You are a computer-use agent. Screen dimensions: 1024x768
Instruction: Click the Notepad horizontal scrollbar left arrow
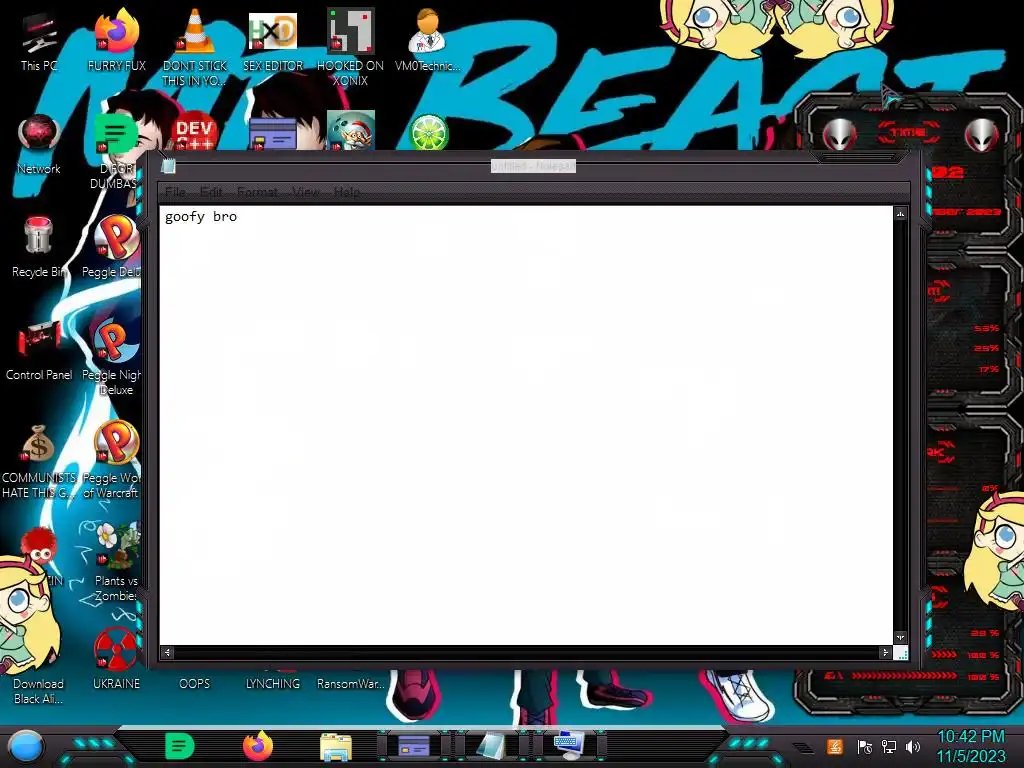[167, 652]
